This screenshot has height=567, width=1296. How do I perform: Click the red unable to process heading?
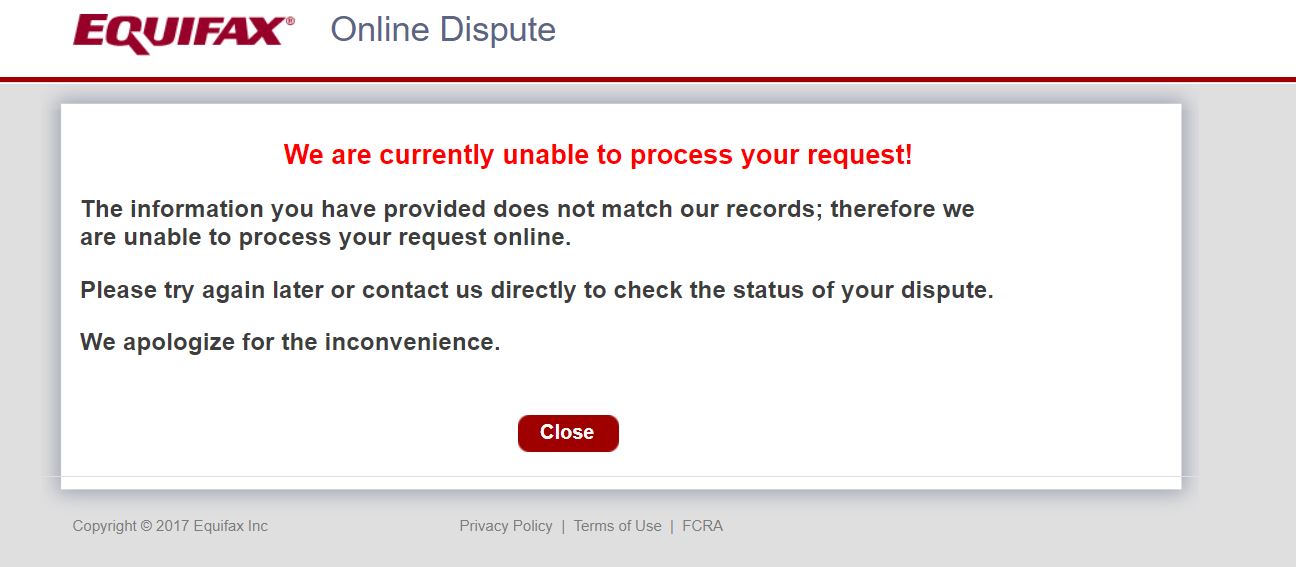click(x=597, y=155)
